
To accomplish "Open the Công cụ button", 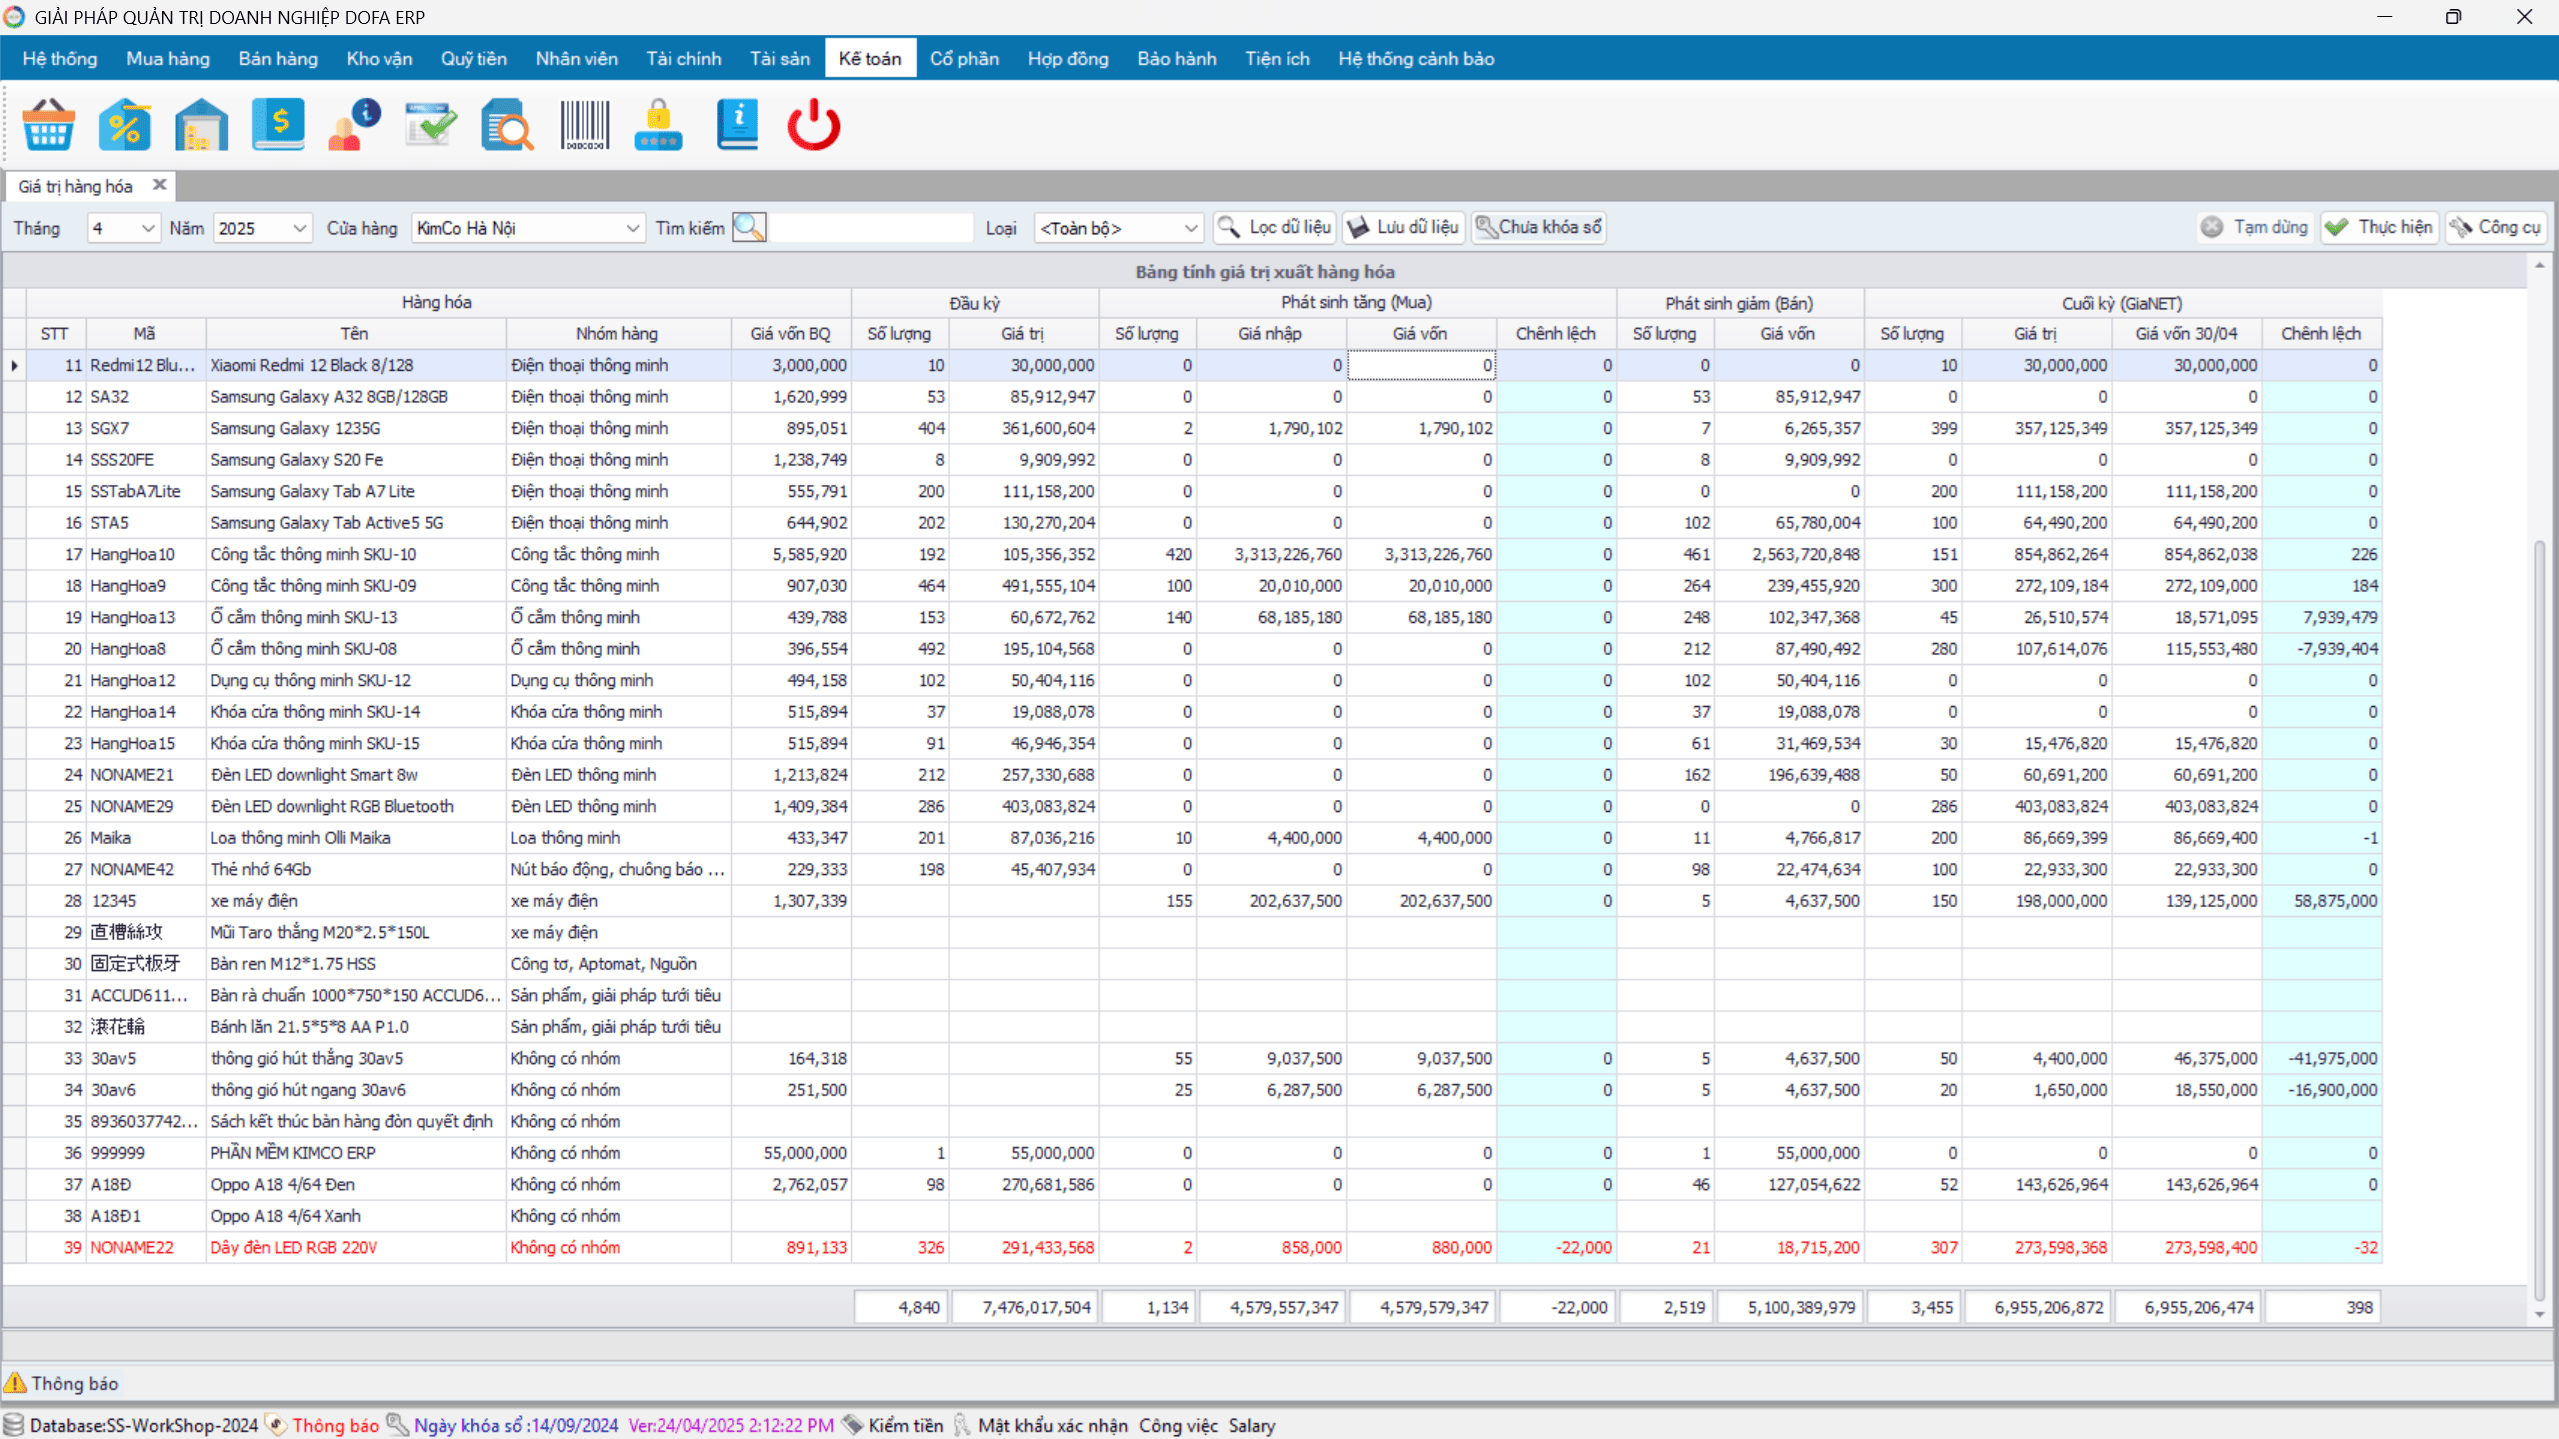I will 2495,227.
